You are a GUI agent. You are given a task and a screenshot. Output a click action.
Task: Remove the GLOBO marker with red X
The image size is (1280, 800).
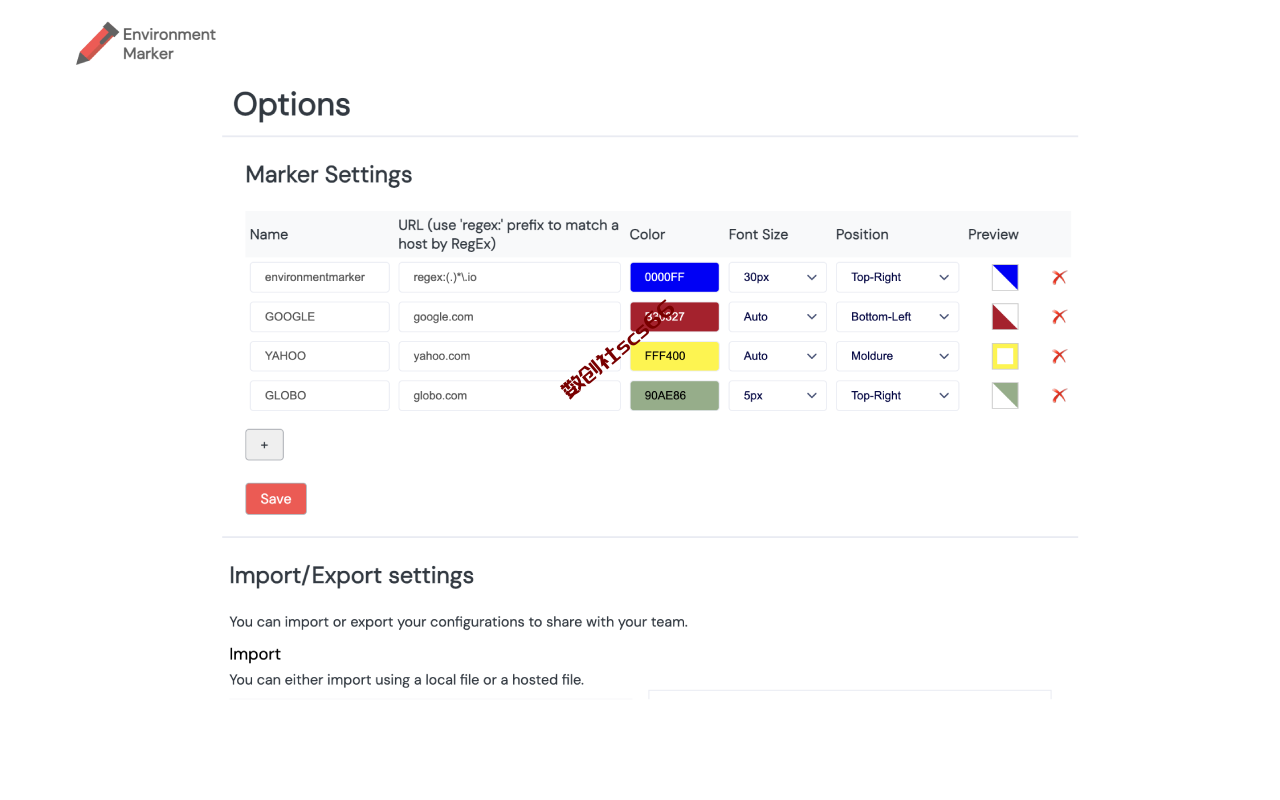click(1059, 395)
